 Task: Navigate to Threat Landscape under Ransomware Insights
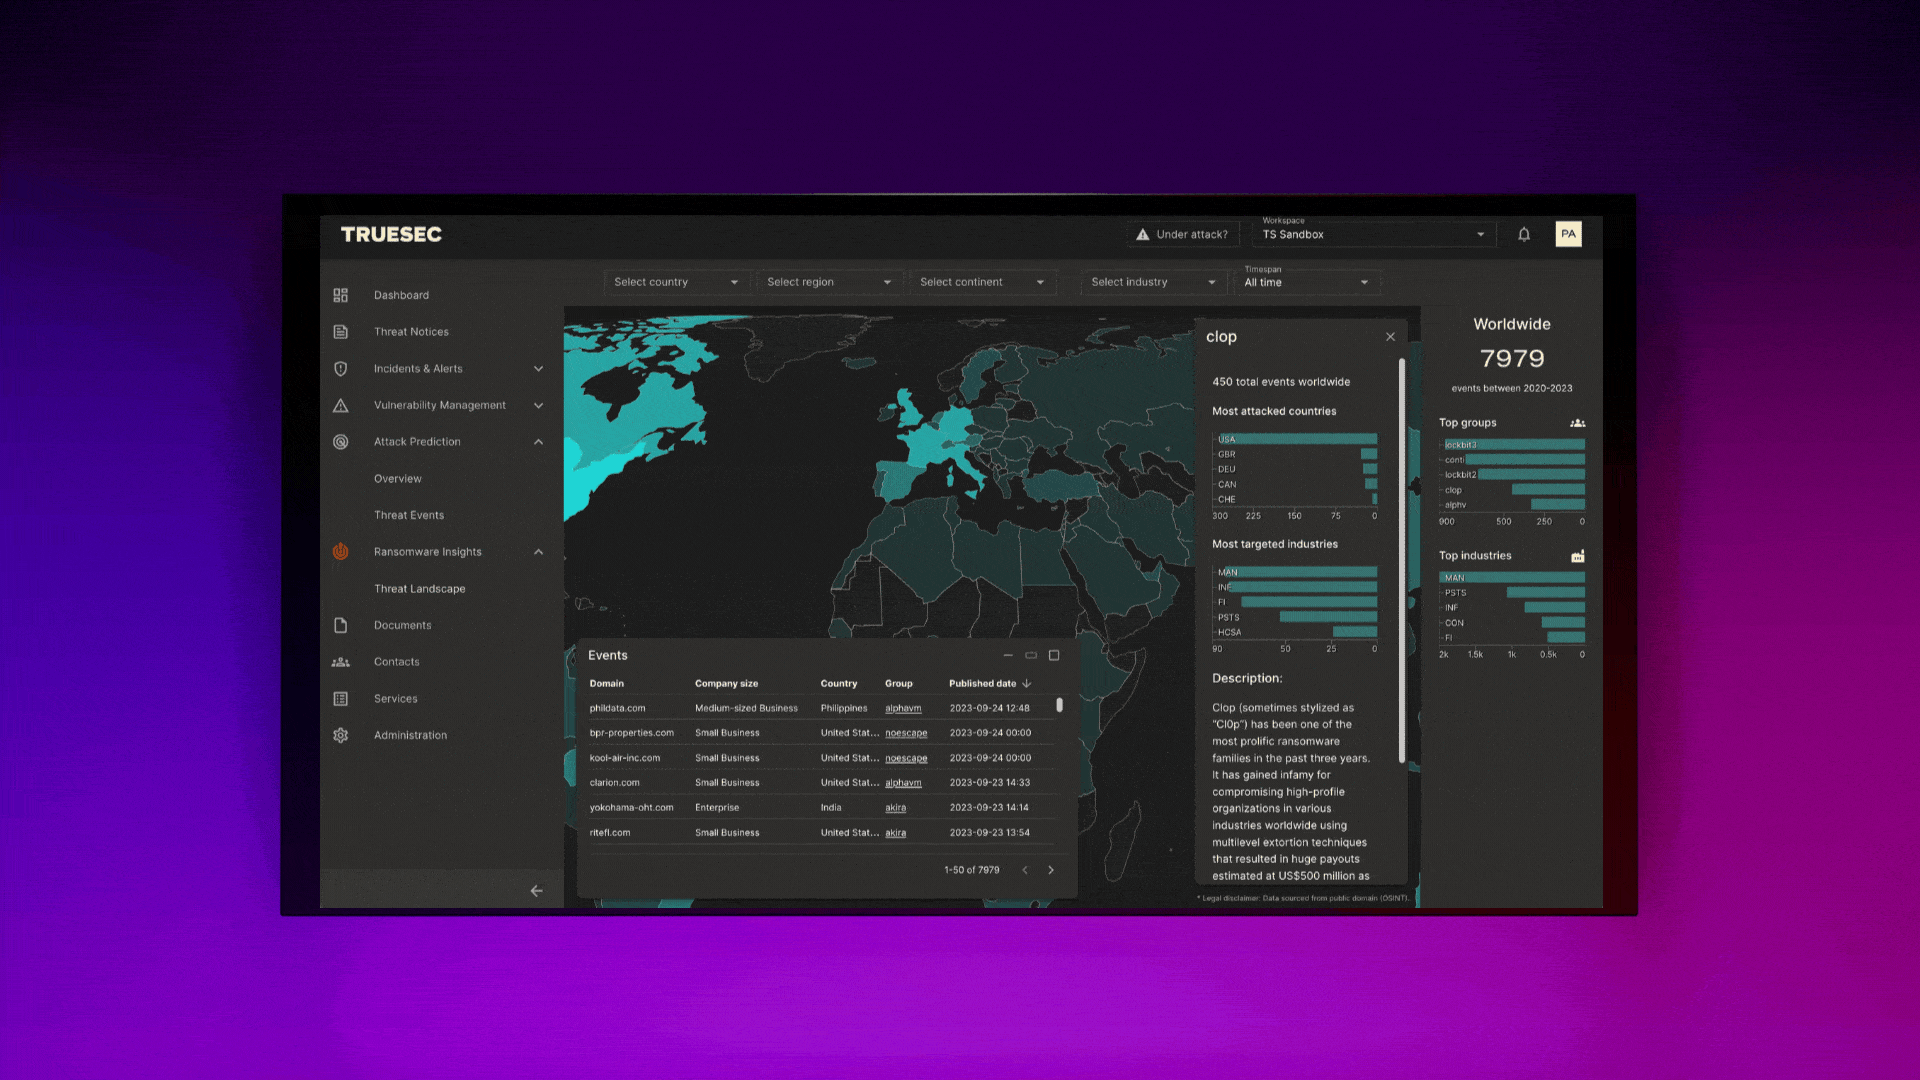(x=418, y=588)
